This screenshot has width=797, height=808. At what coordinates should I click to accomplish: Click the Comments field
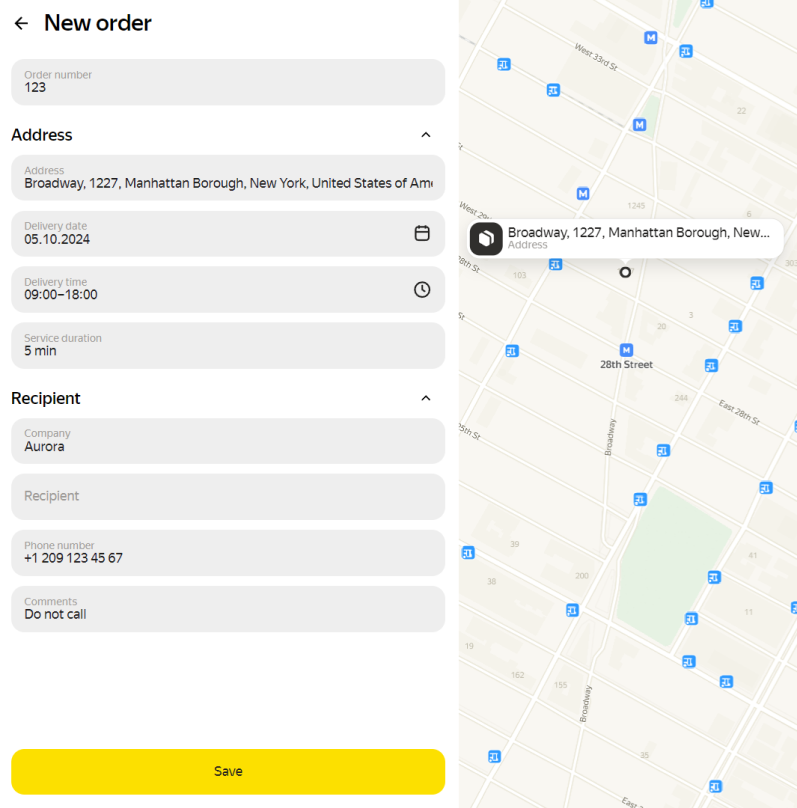click(x=228, y=609)
